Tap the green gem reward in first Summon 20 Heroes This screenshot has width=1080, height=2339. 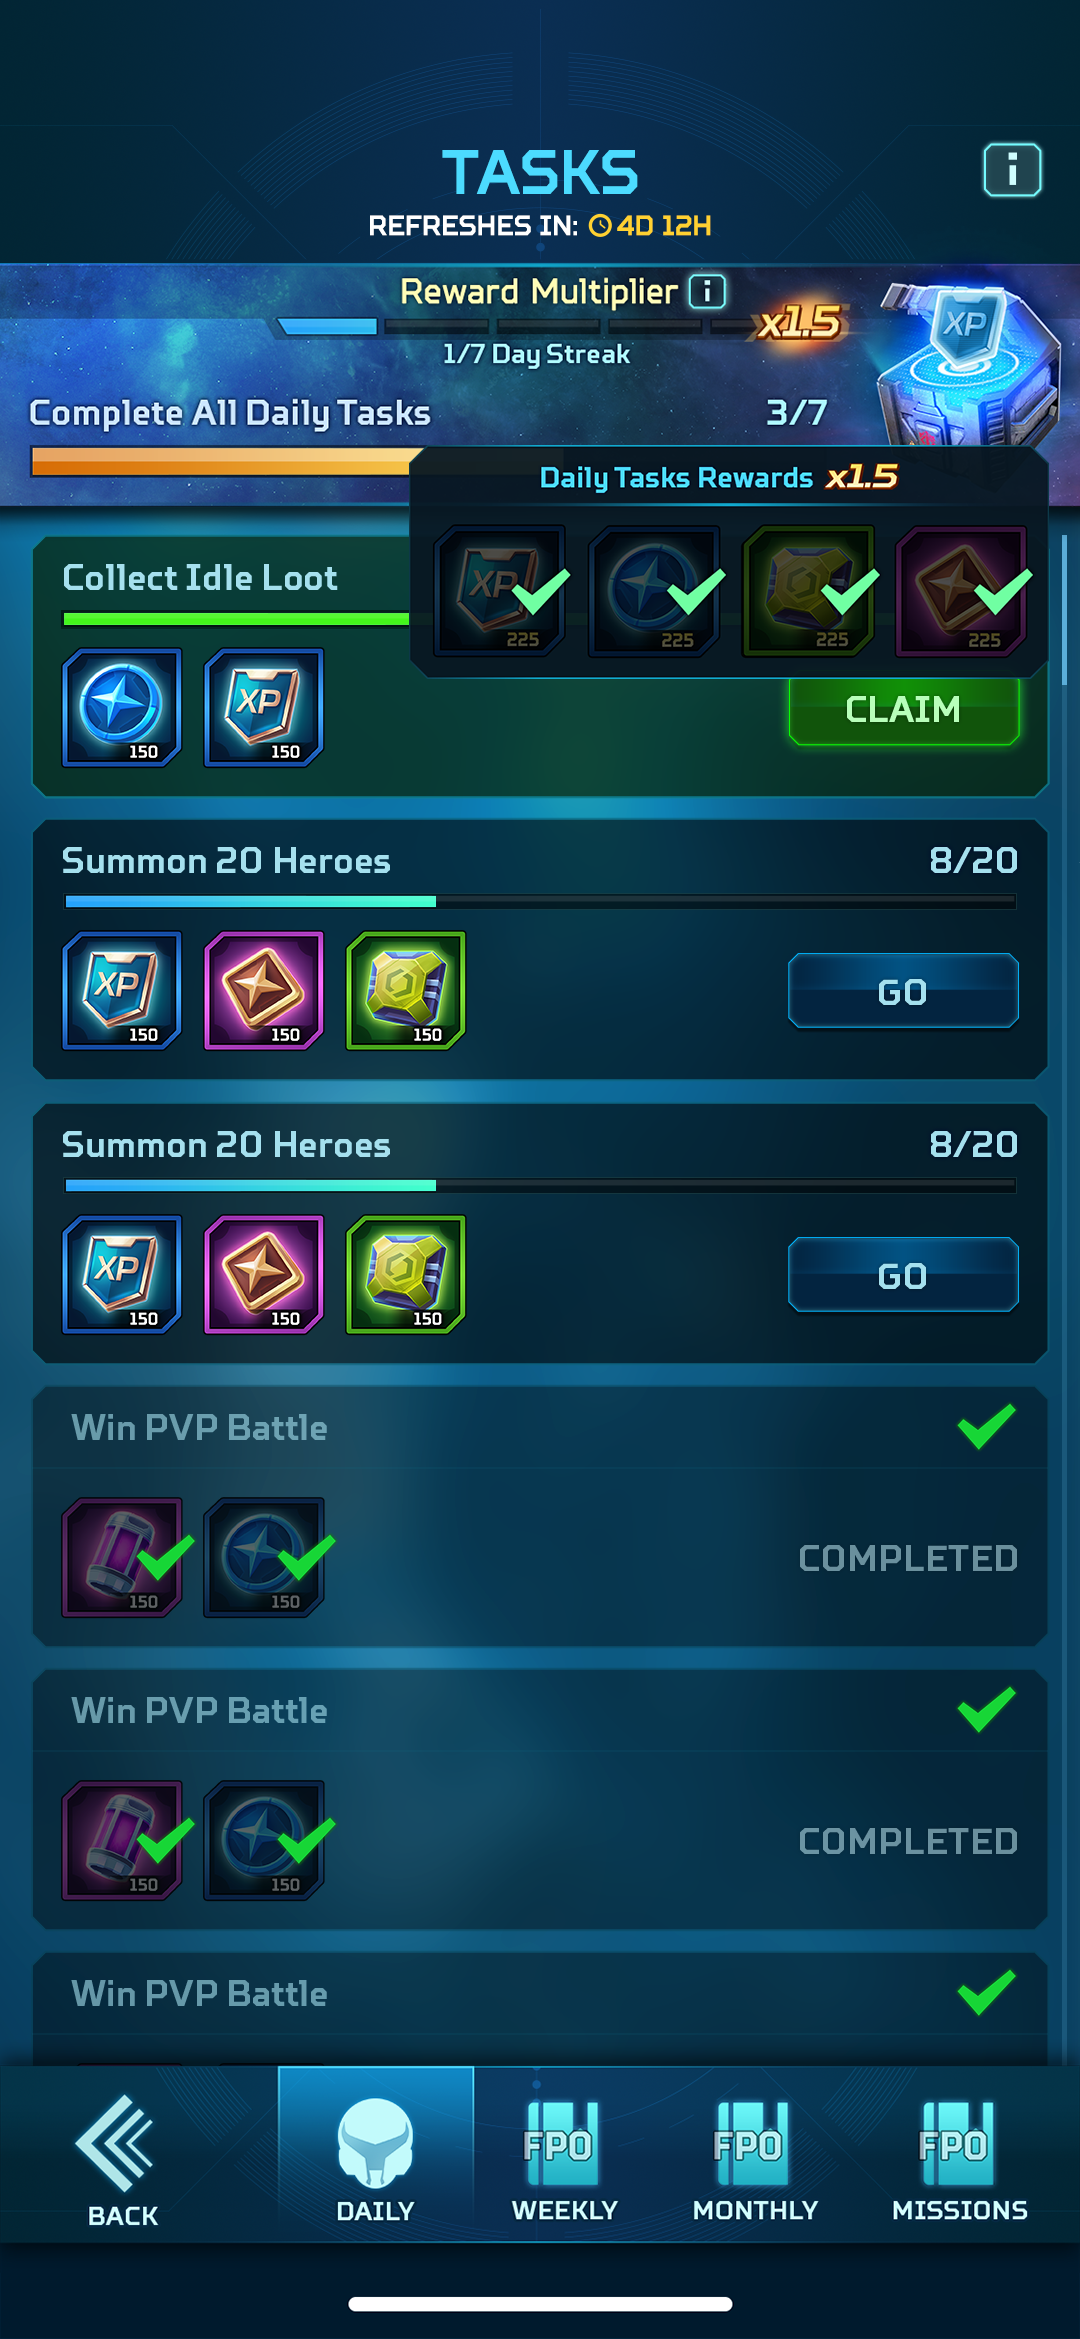click(406, 990)
